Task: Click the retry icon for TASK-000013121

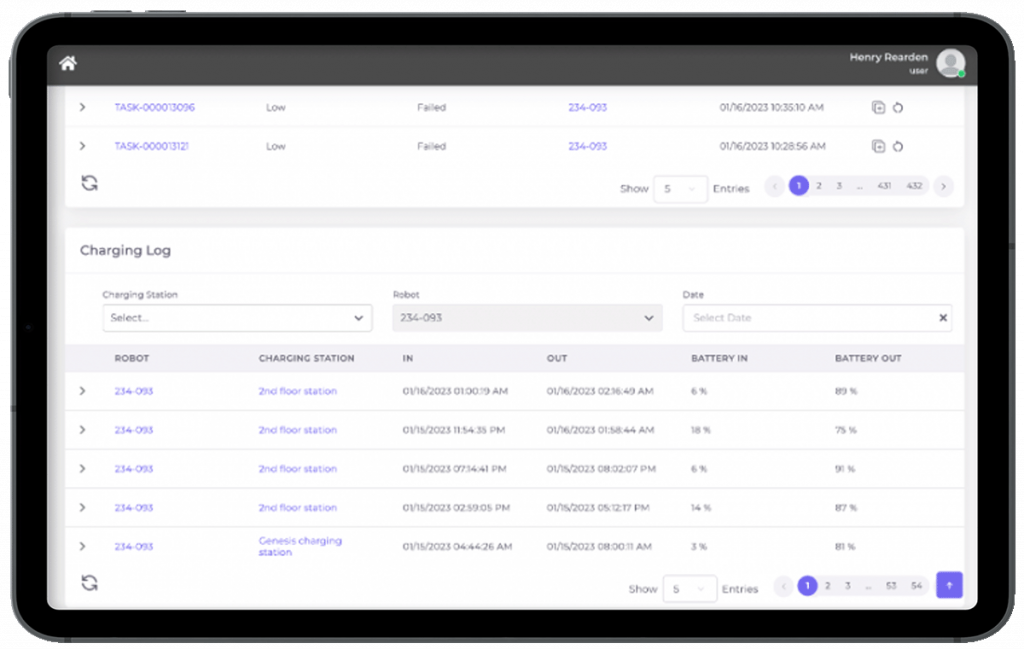Action: 898,147
